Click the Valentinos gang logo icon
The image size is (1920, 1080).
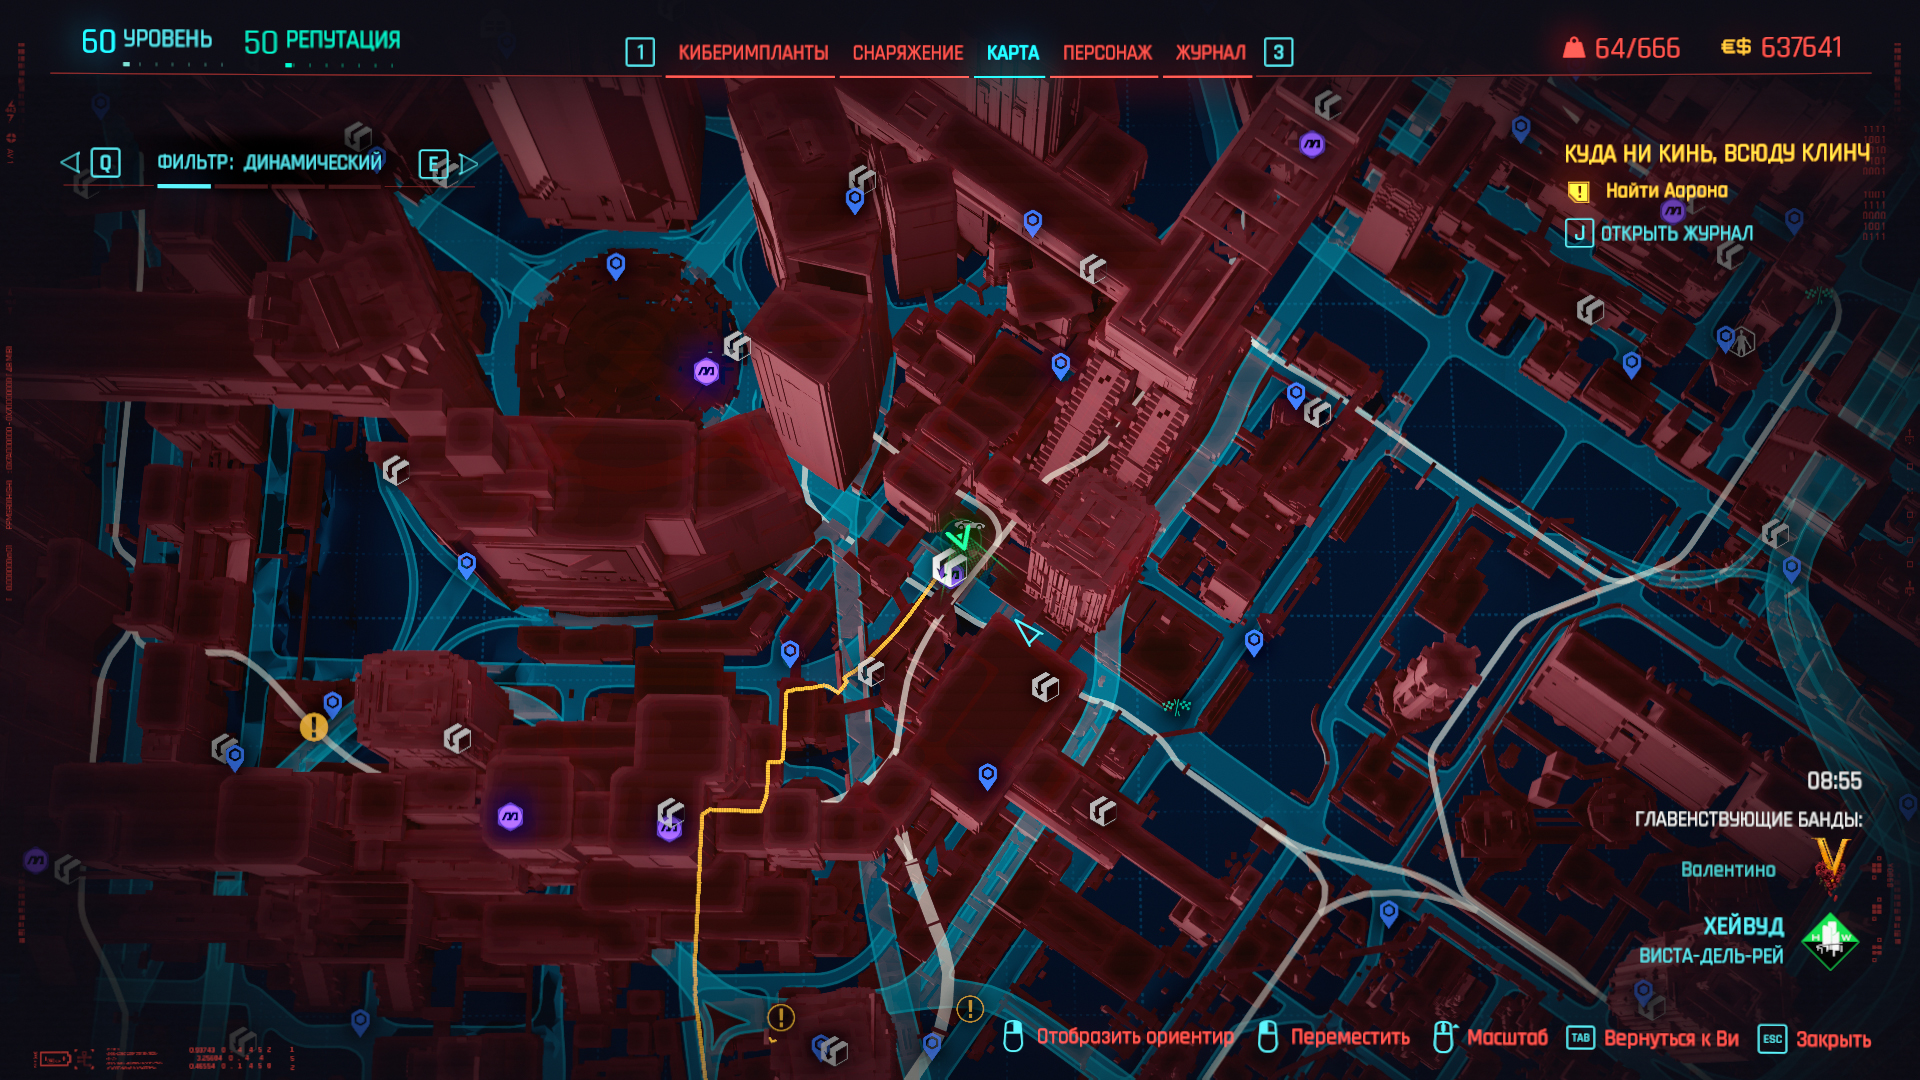pos(1831,865)
